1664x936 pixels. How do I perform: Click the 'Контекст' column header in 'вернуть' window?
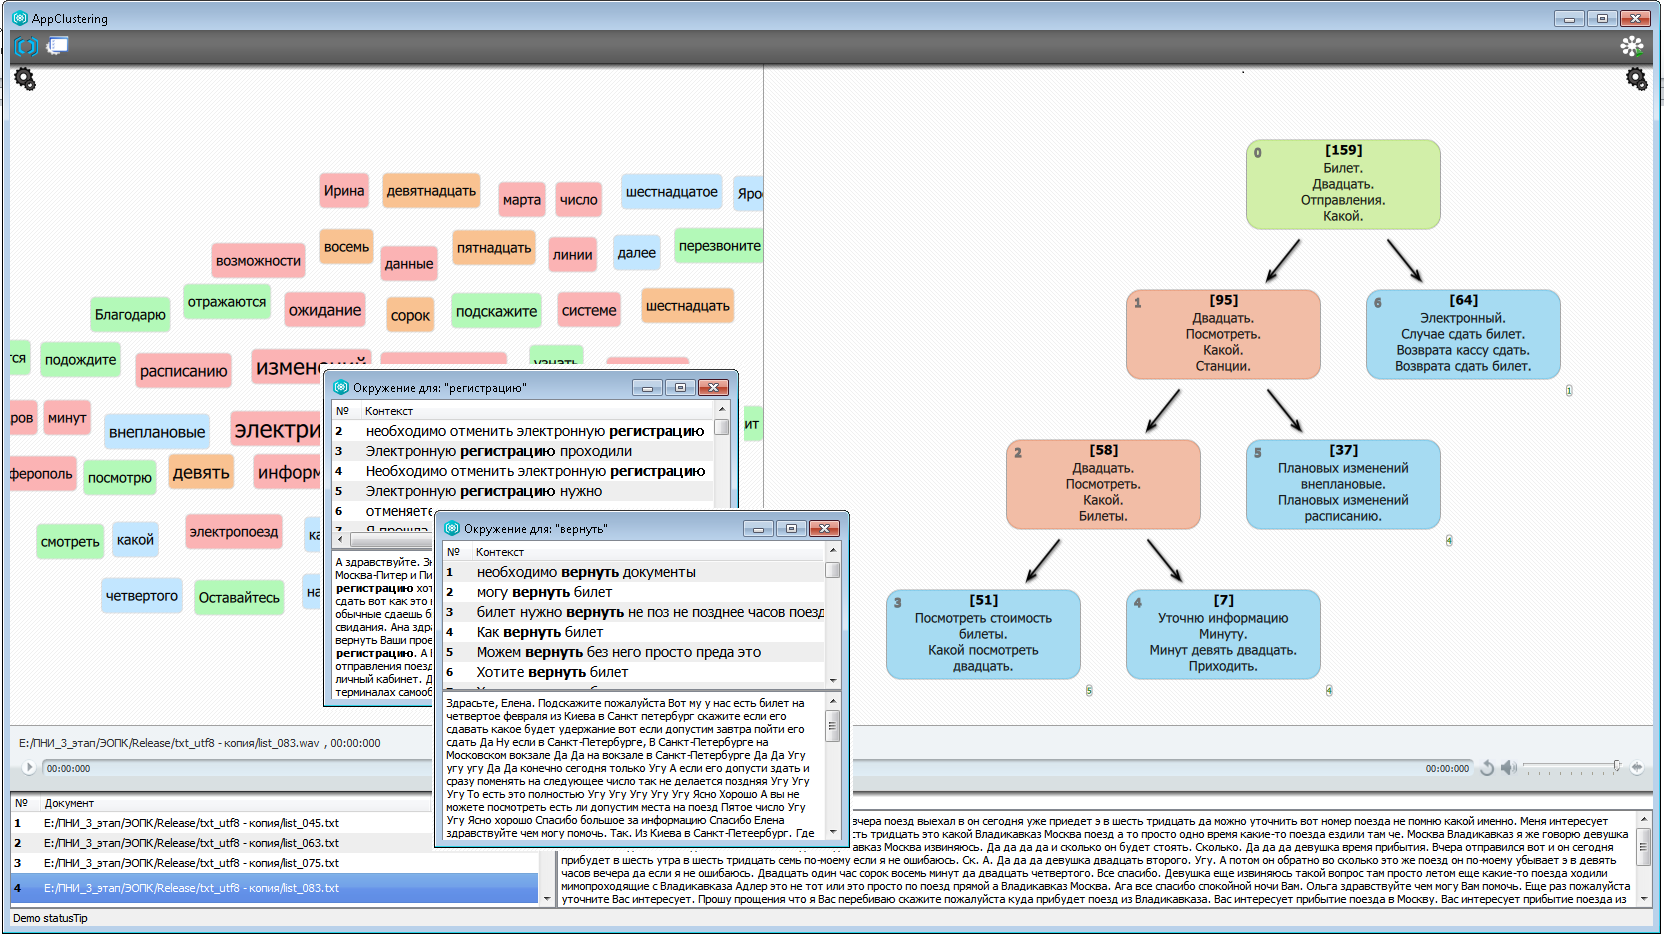tap(500, 552)
